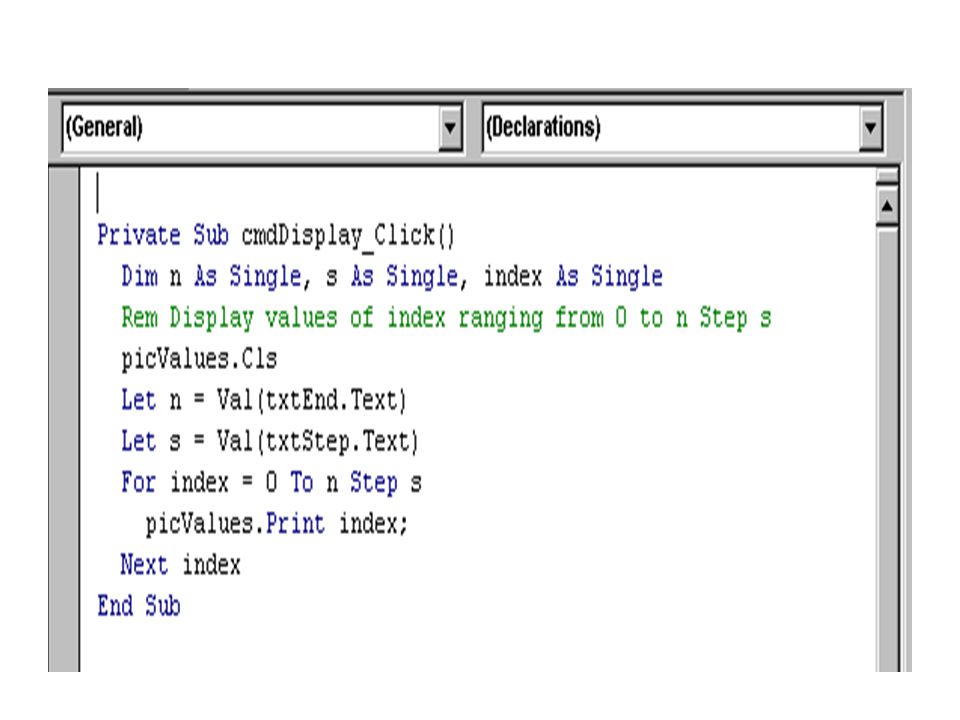Click the 'For index = 0 To n Step s' line

(x=271, y=482)
